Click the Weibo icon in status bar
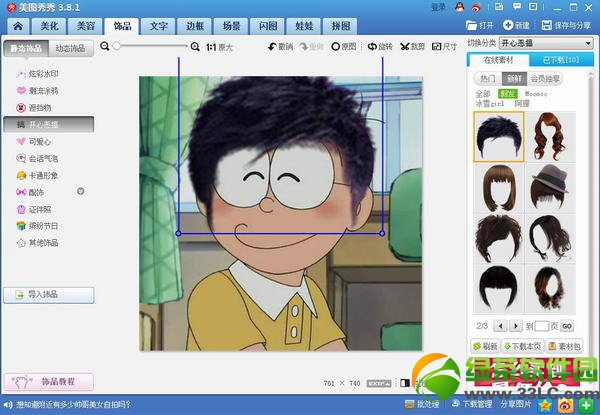This screenshot has height=415, width=600. pos(565,405)
